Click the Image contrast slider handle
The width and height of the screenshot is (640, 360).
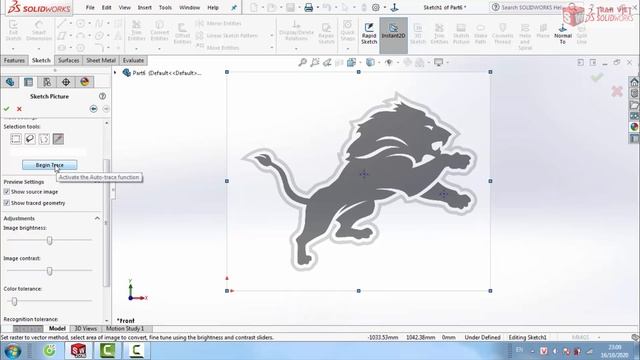click(x=49, y=271)
